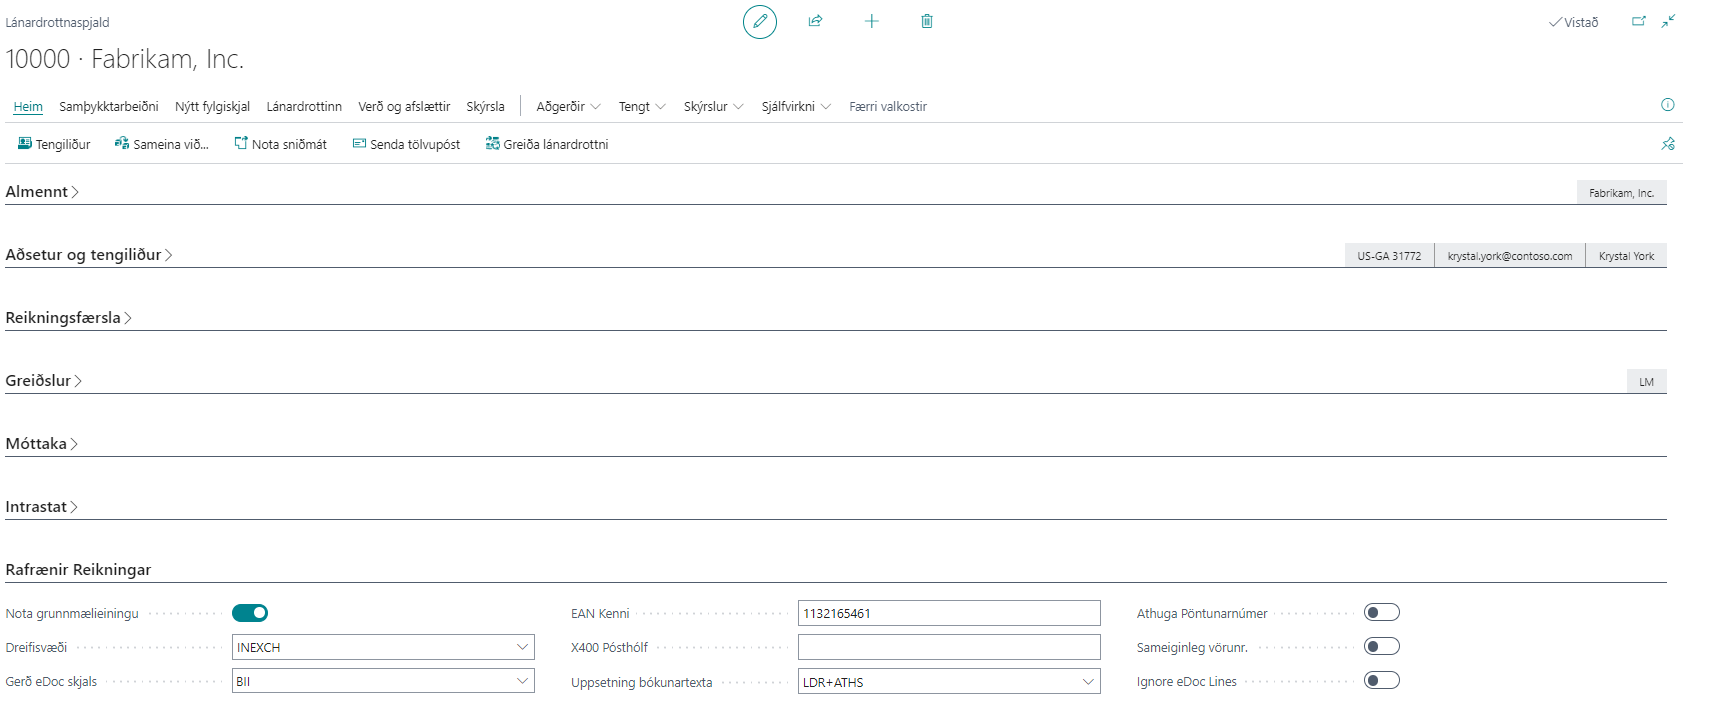This screenshot has height=711, width=1716.
Task: Click the pin icon on action bar
Action: pyautogui.click(x=1667, y=144)
